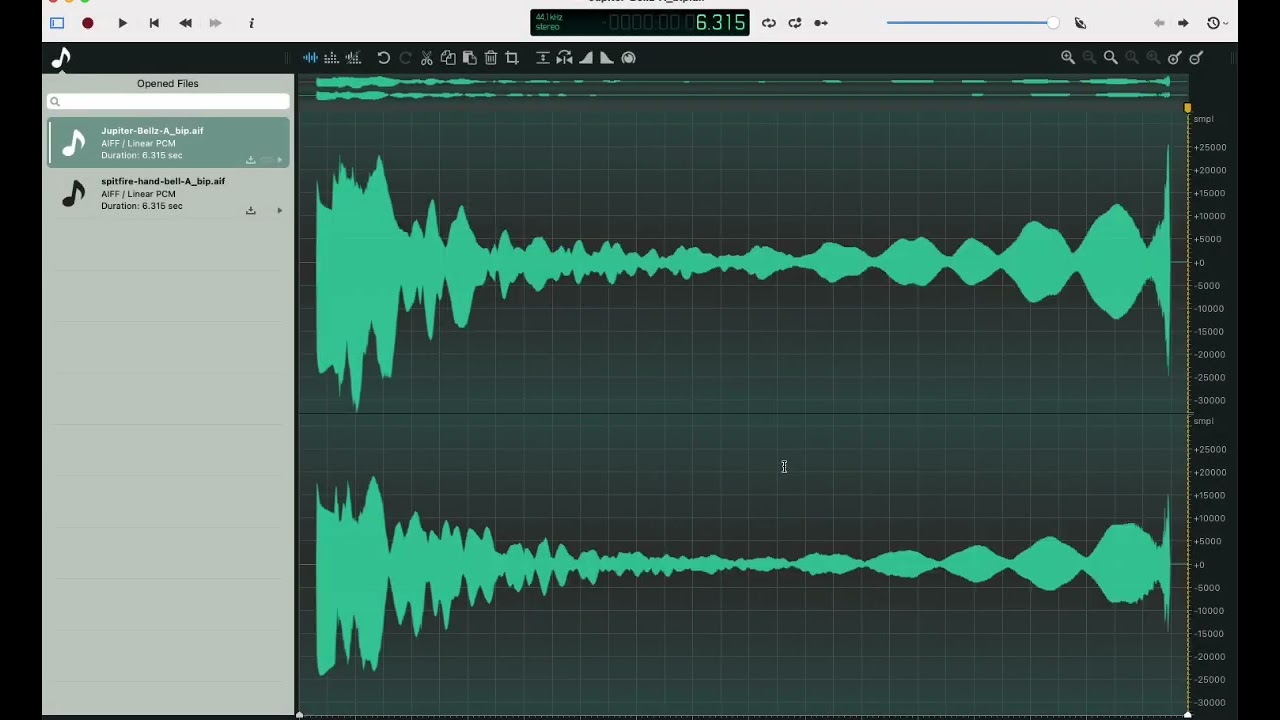Click the Opened Files panel header
Image resolution: width=1280 pixels, height=720 pixels.
click(x=168, y=83)
